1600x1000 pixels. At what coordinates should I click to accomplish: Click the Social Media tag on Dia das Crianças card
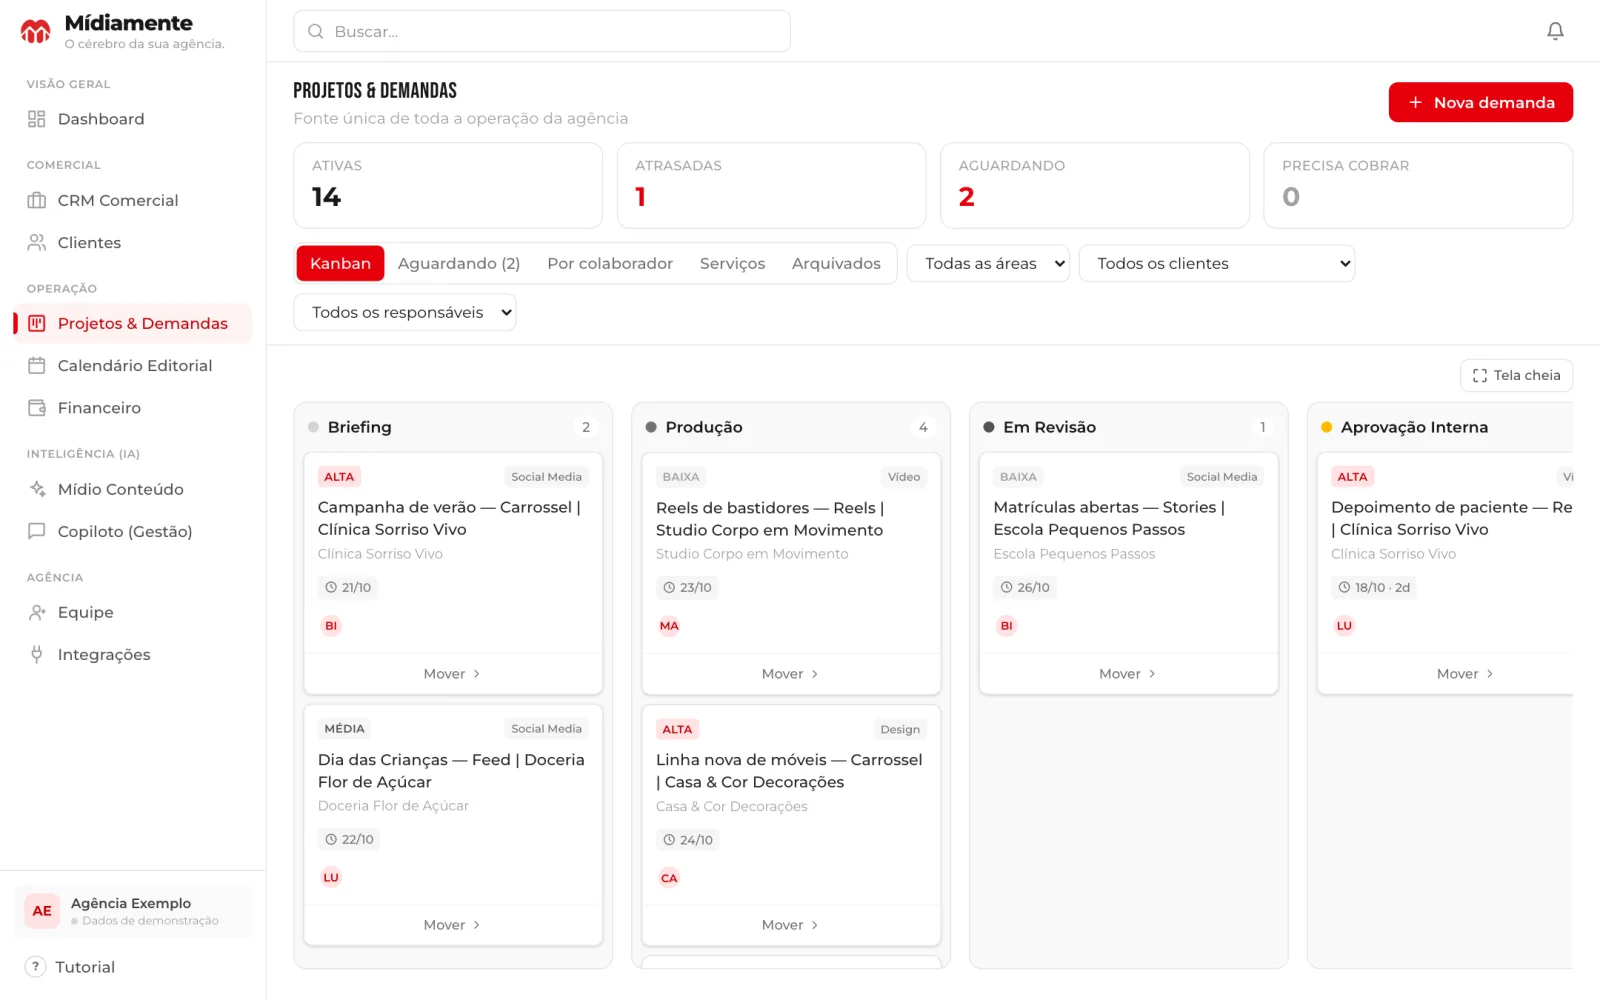546,729
